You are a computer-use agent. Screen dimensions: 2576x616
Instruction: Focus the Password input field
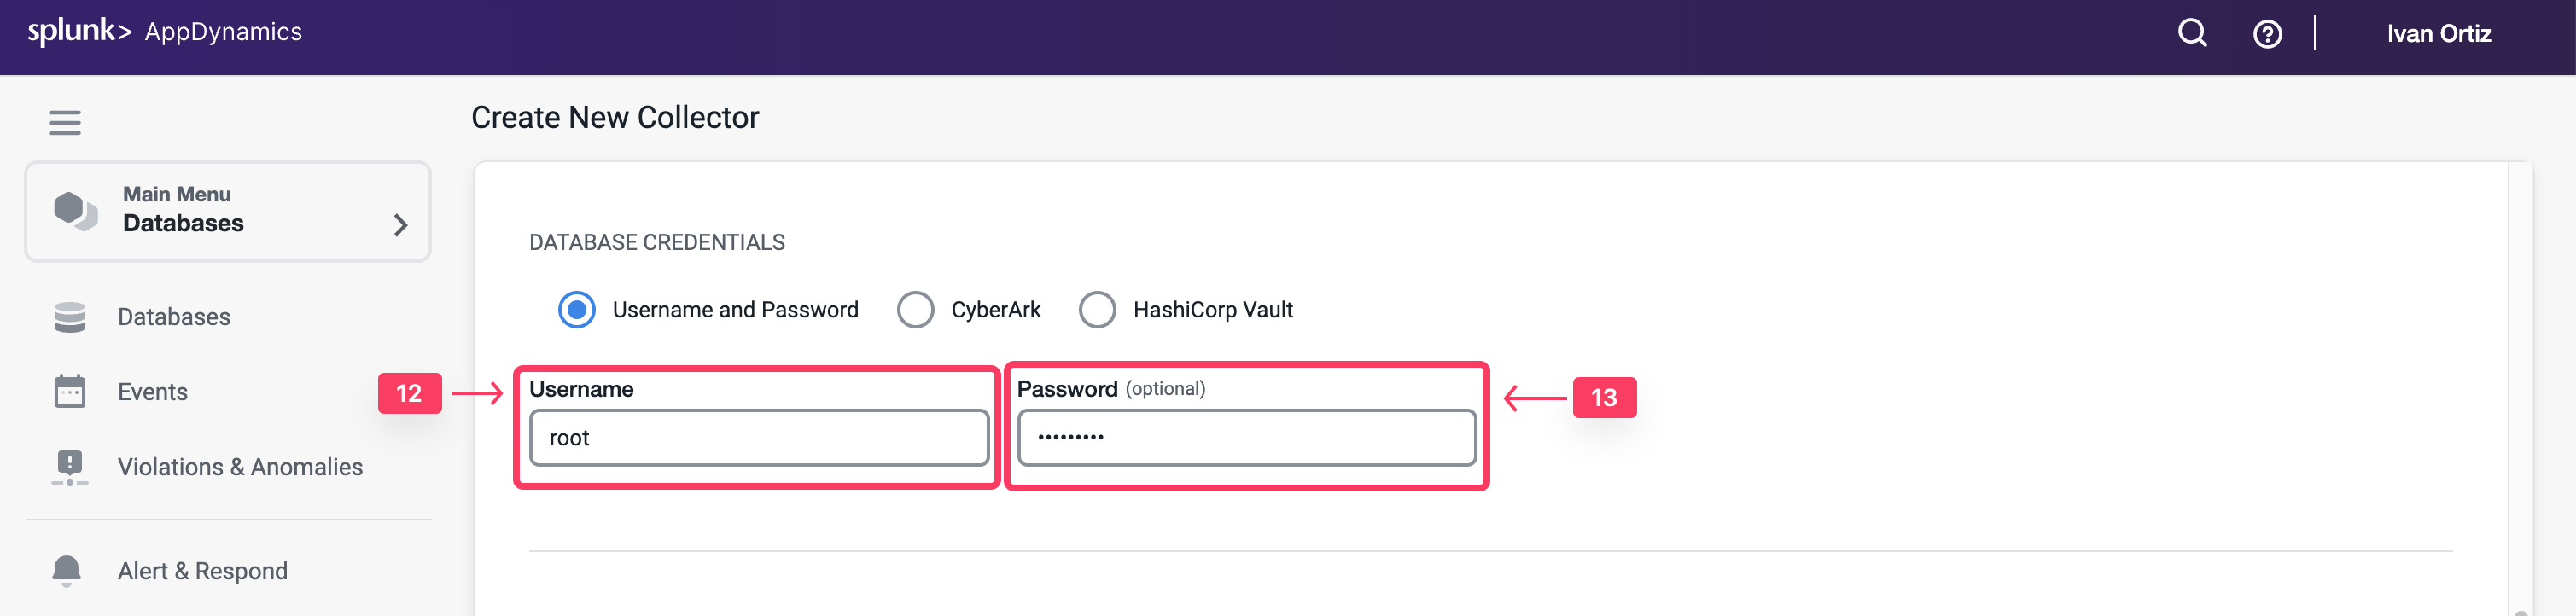1246,438
